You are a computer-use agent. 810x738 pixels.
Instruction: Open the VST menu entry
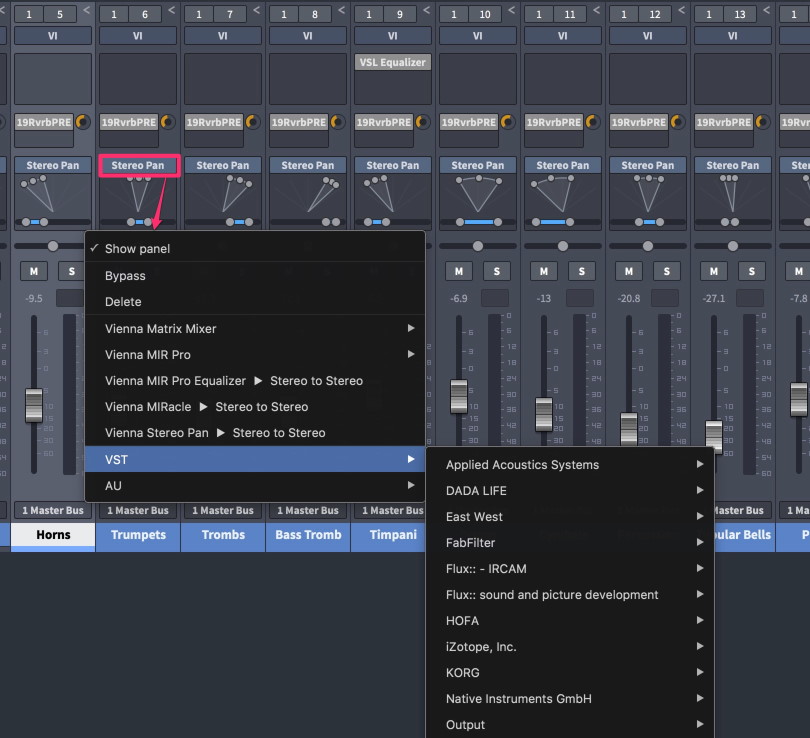coord(255,459)
